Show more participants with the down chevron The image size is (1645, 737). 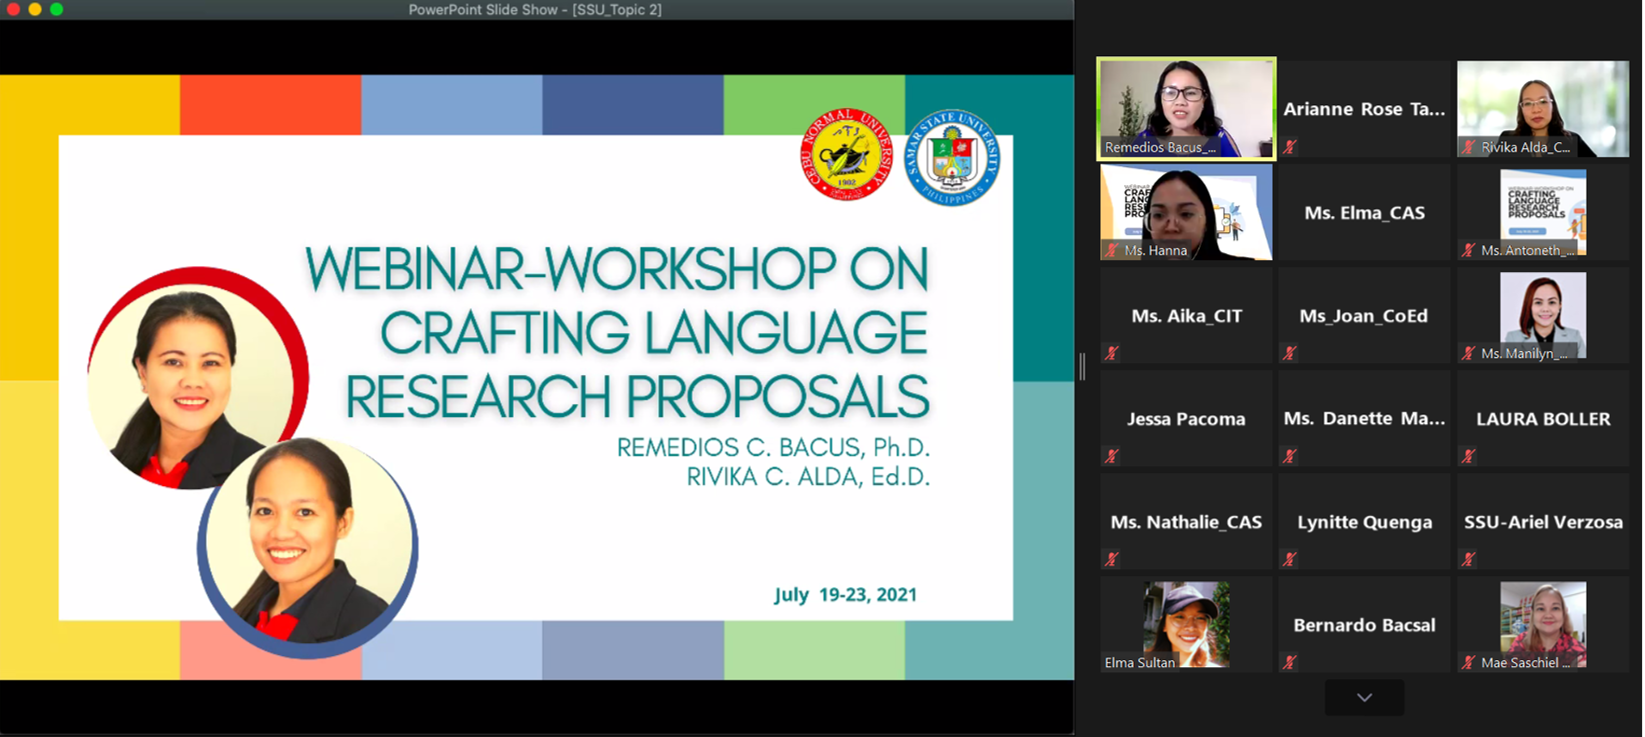click(x=1364, y=698)
